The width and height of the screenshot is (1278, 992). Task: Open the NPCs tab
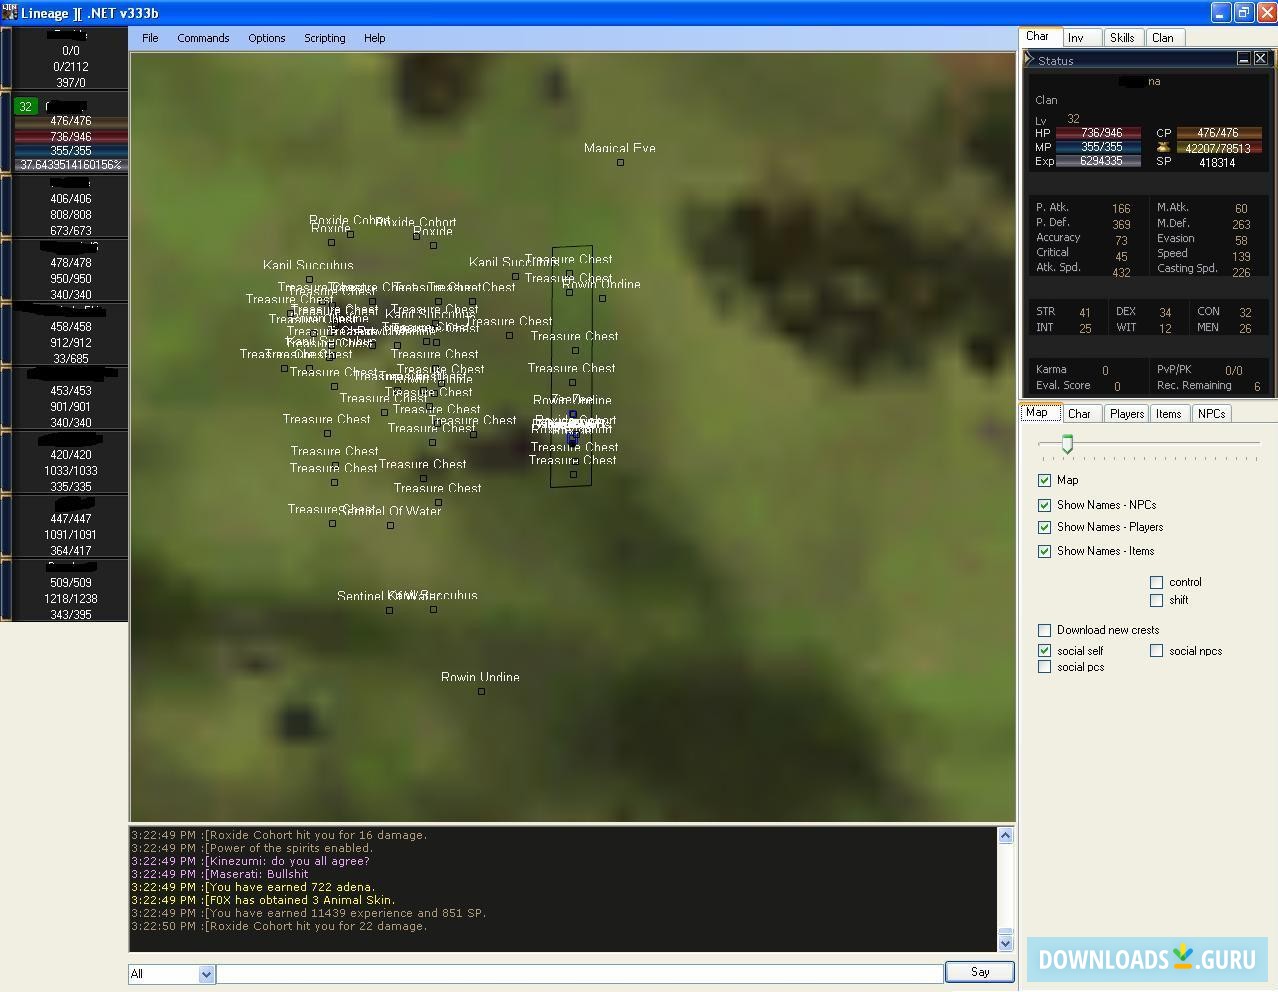pos(1211,414)
